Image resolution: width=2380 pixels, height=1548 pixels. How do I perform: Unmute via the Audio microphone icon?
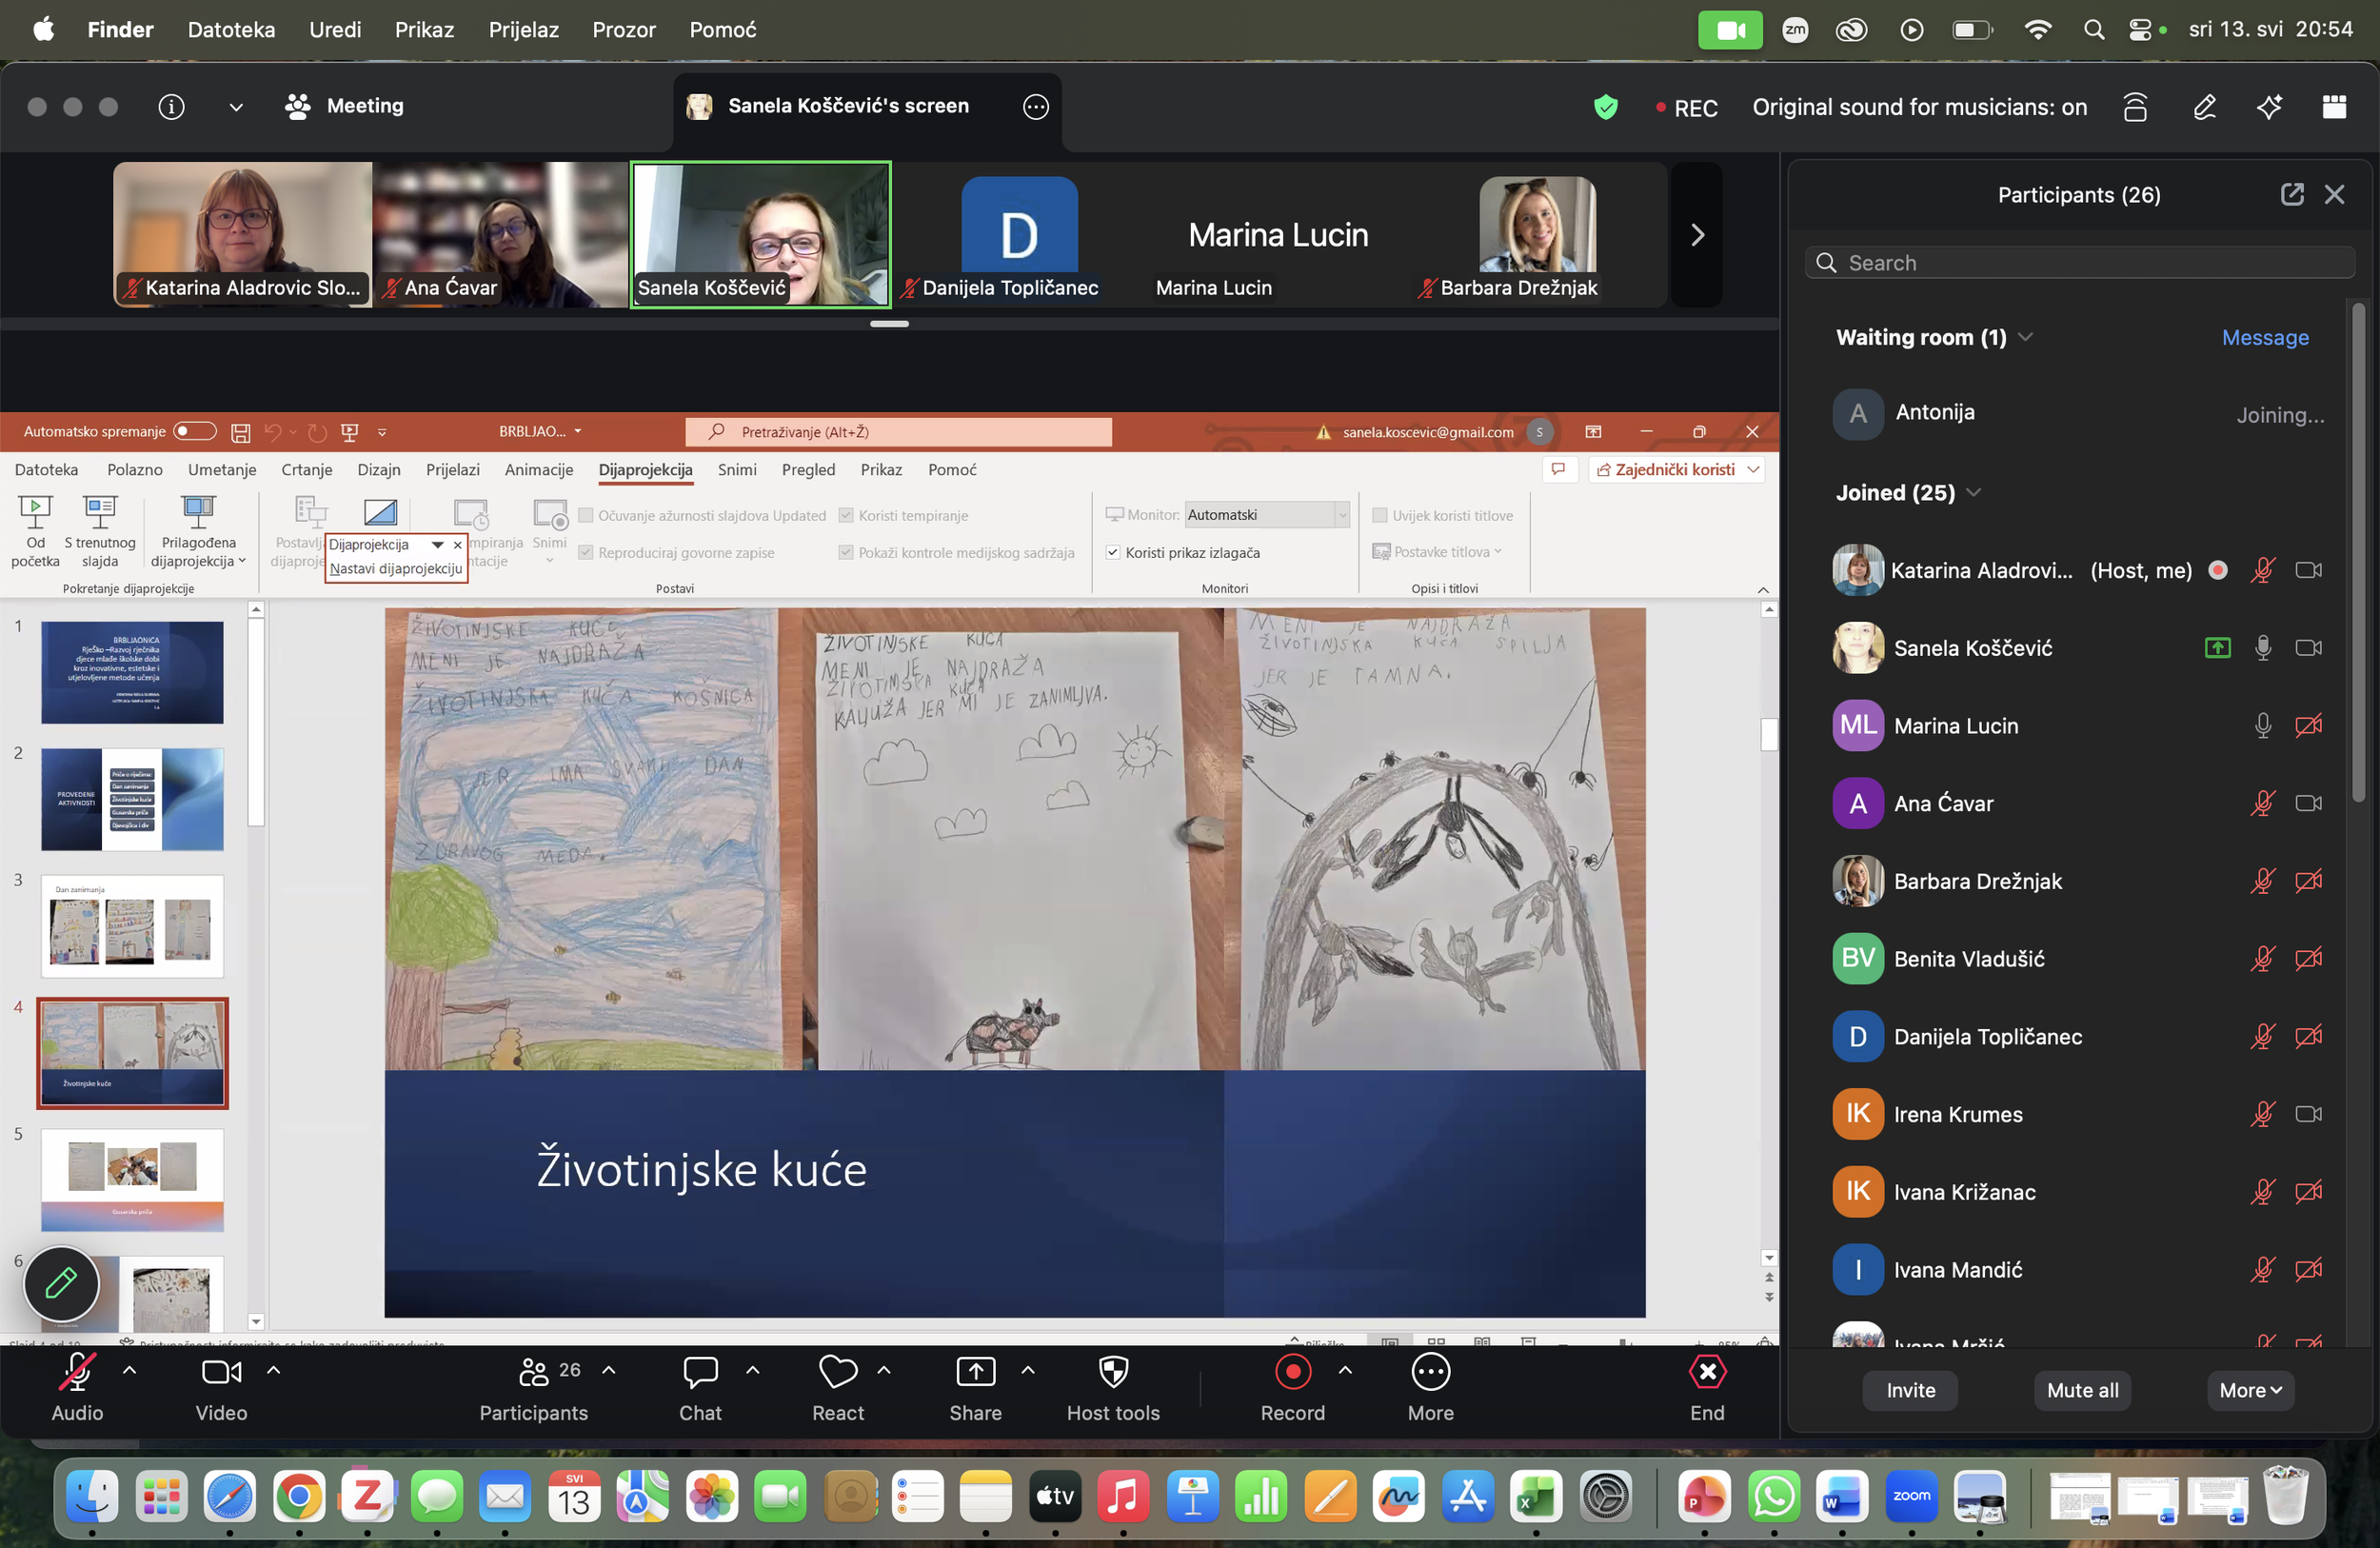(77, 1372)
